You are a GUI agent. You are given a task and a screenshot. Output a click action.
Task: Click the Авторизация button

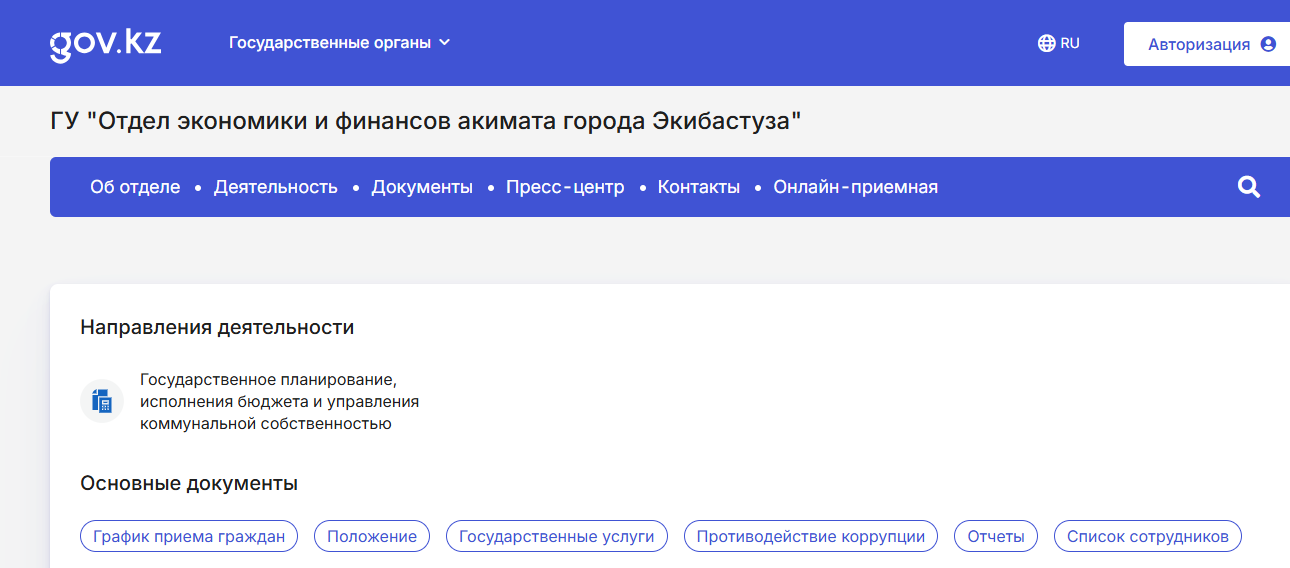point(1207,44)
